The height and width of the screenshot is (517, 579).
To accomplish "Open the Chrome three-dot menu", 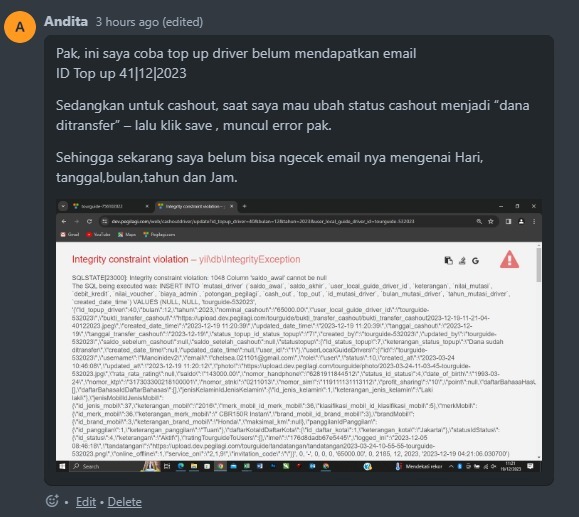I will pyautogui.click(x=534, y=221).
